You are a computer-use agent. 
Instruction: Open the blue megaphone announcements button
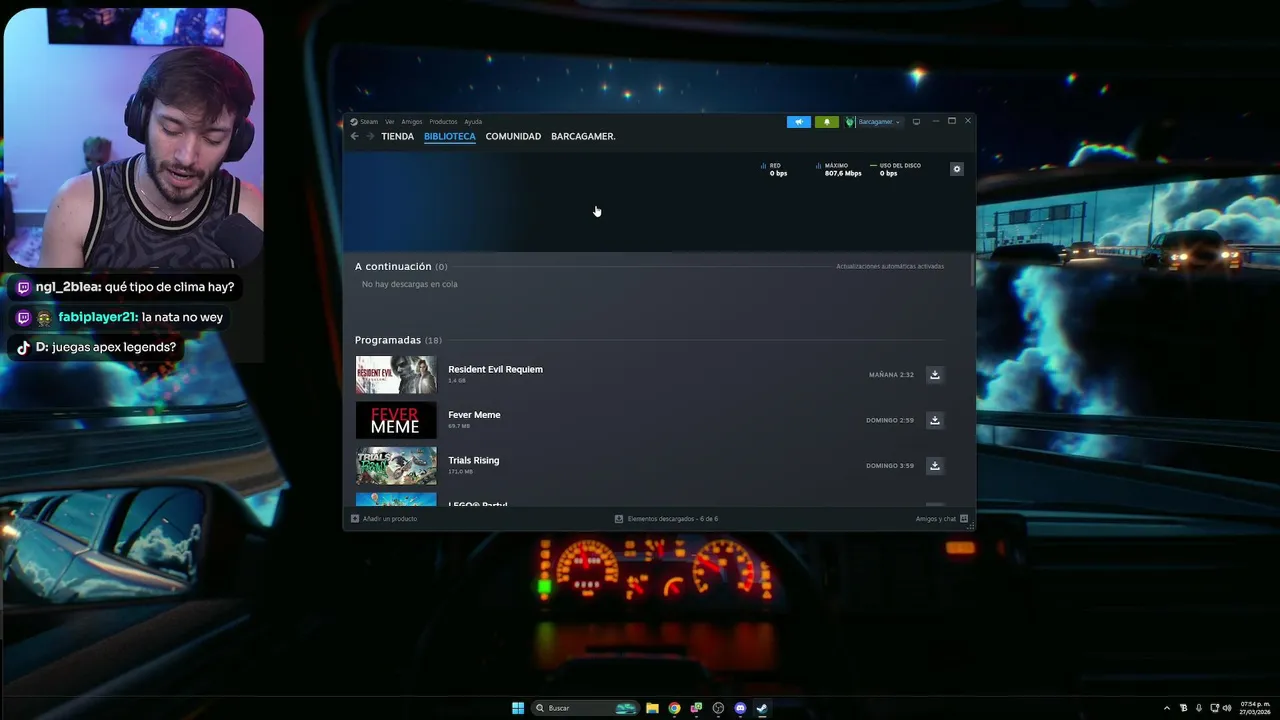click(x=799, y=122)
